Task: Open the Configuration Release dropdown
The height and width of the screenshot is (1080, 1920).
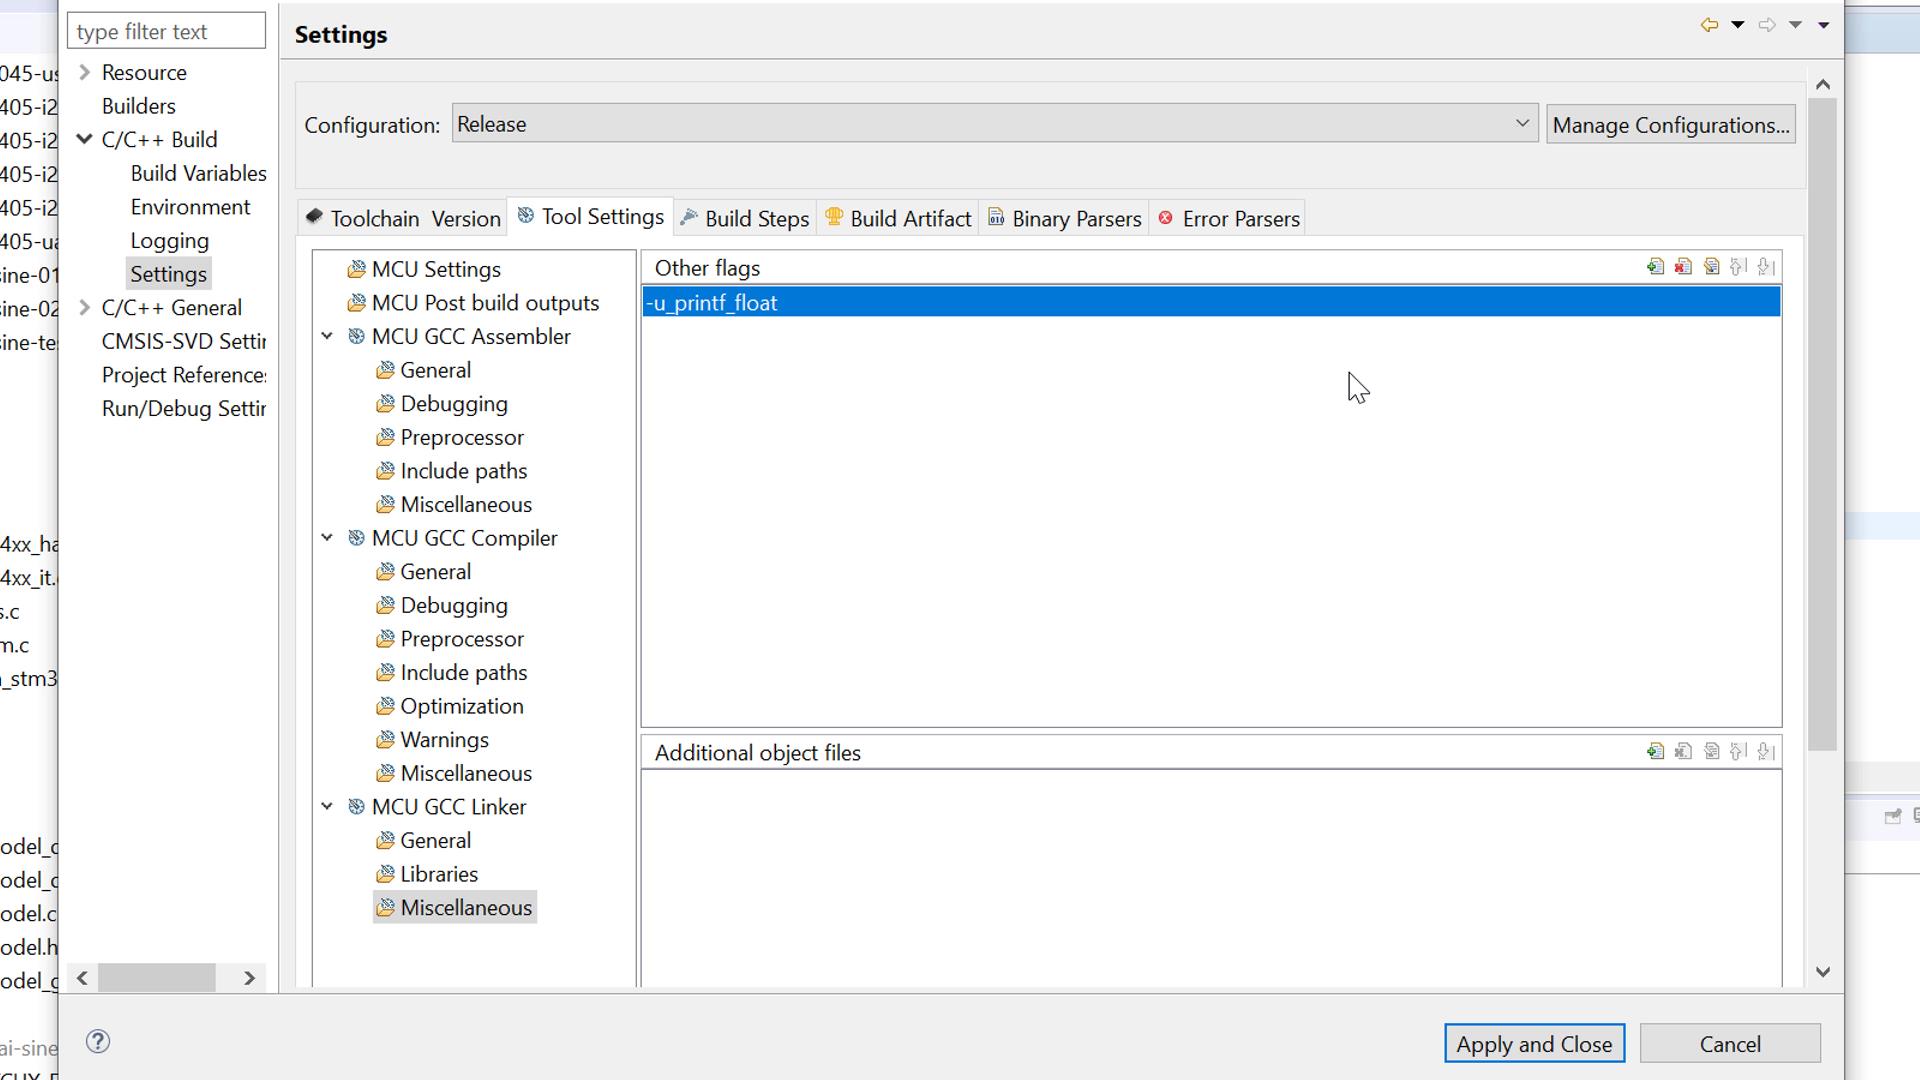Action: click(x=993, y=124)
